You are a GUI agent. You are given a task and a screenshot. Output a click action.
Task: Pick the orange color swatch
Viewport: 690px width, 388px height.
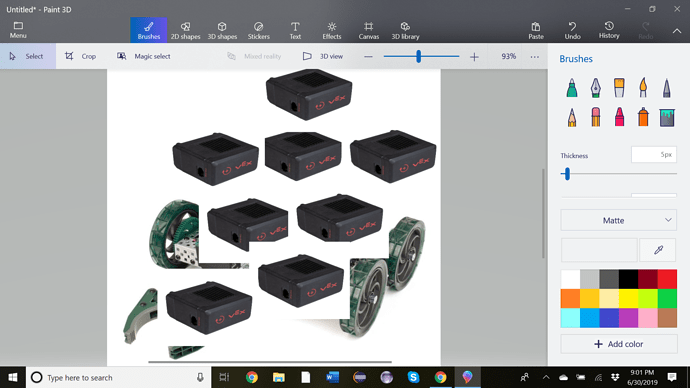570,298
